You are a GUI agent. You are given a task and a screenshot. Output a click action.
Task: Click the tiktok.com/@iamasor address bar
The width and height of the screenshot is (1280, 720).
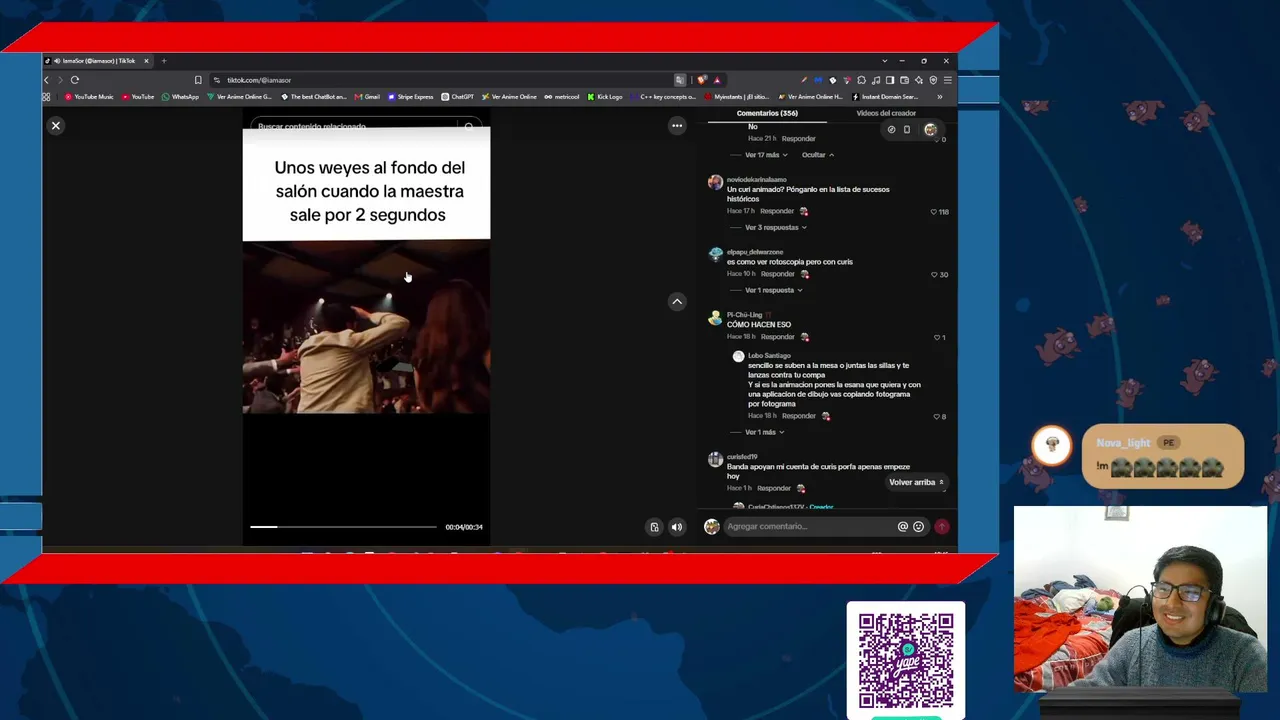(440, 80)
